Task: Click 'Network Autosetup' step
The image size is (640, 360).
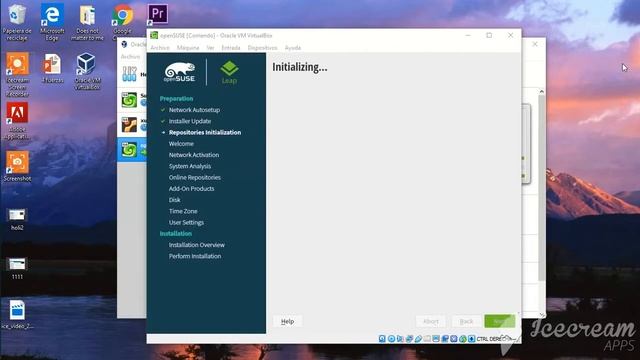Action: coord(194,110)
